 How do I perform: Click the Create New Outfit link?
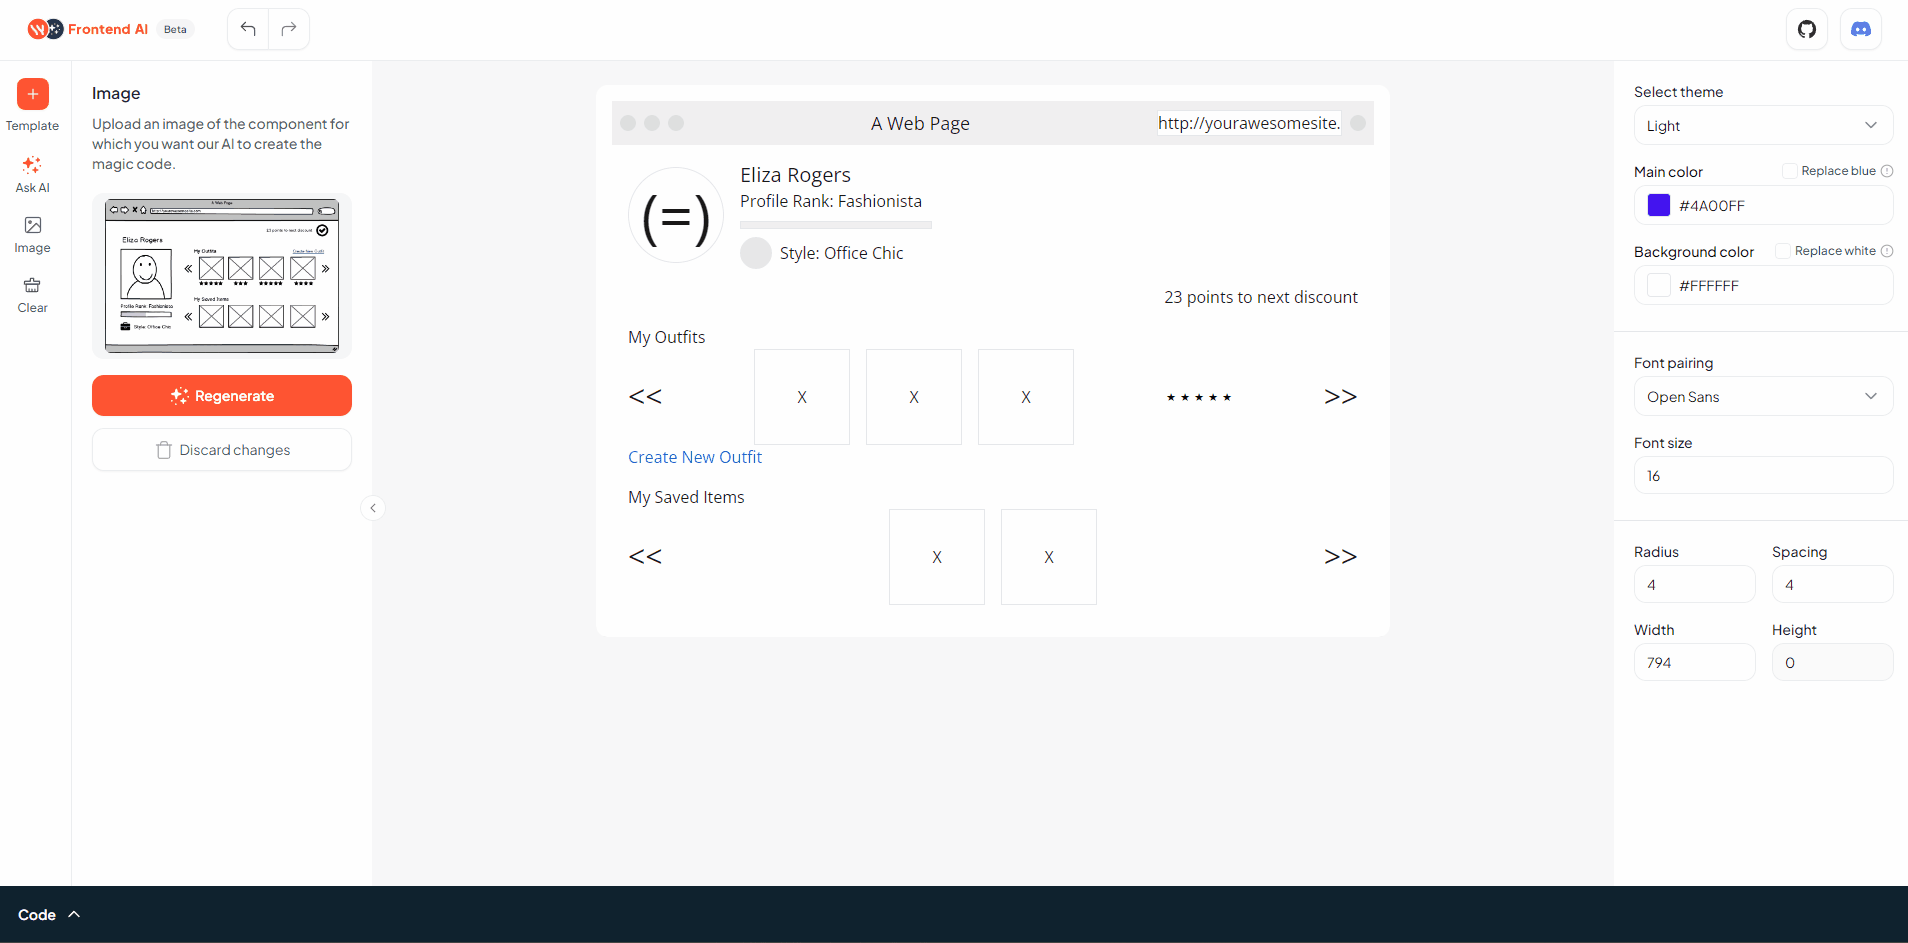[695, 457]
